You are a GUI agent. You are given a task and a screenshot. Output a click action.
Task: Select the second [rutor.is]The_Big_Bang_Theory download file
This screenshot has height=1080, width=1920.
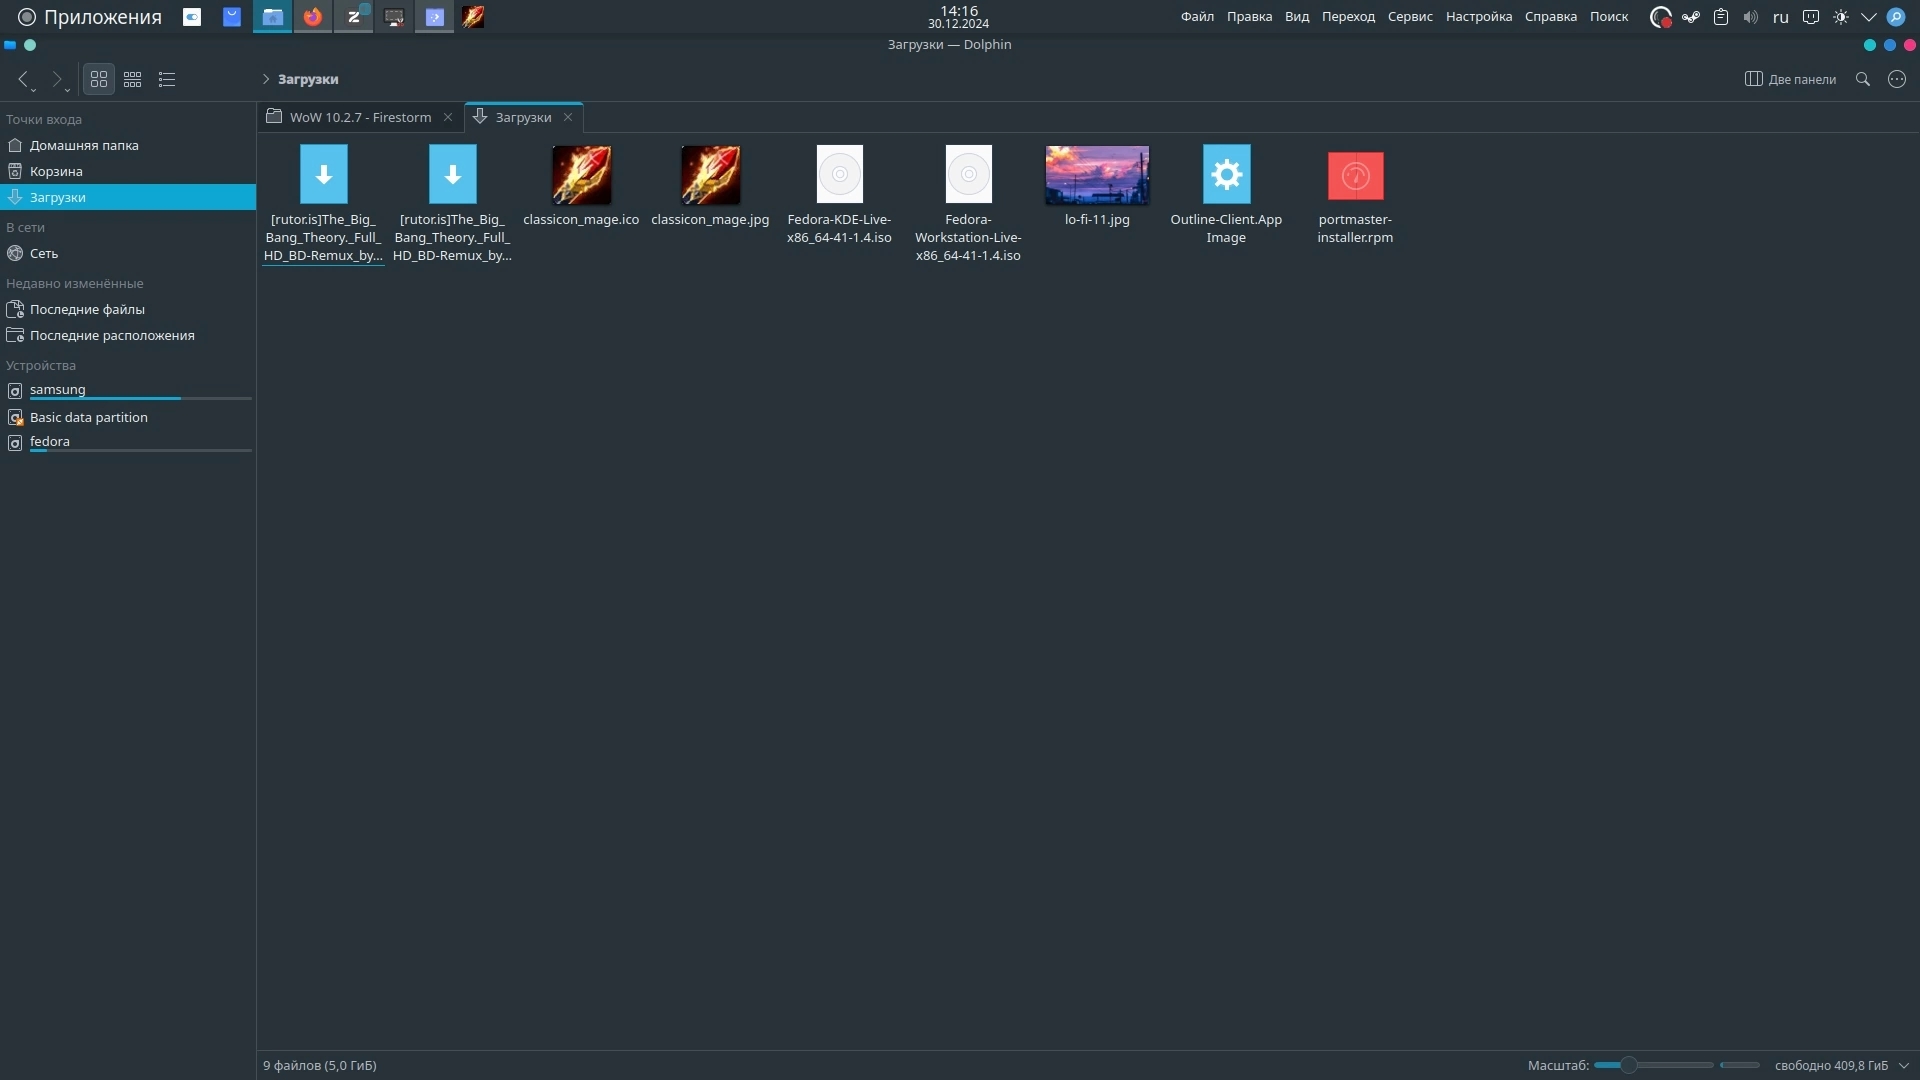[x=452, y=204]
